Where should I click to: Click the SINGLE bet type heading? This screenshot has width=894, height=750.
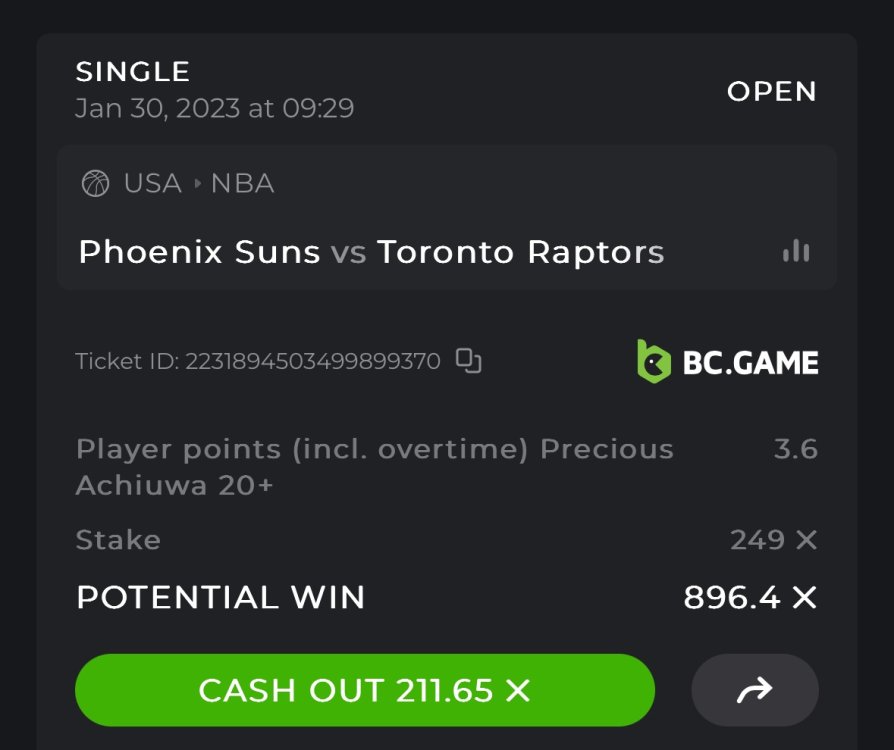pos(133,72)
